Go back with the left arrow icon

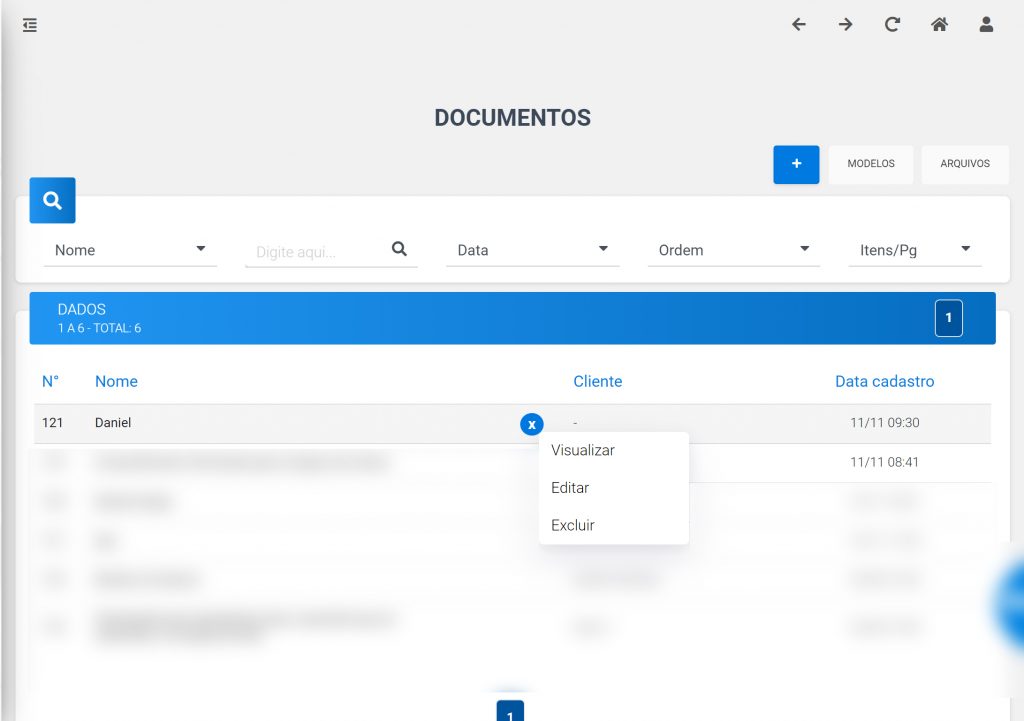(799, 25)
